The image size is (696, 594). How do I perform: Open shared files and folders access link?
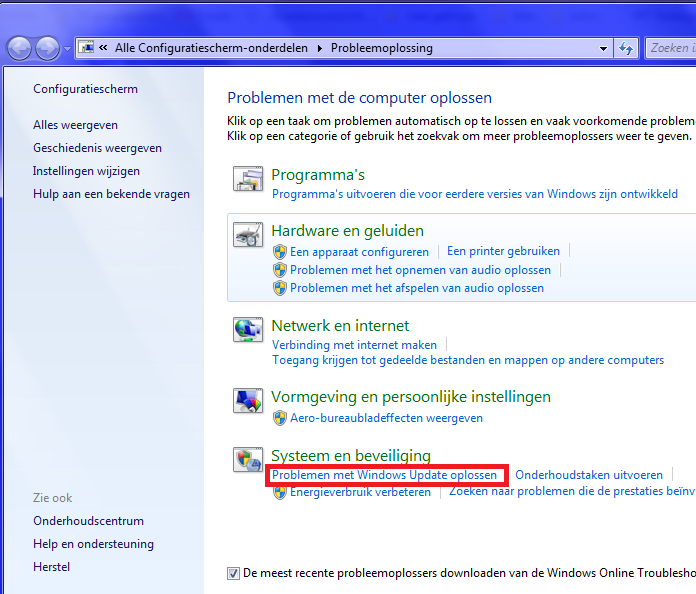[468, 360]
